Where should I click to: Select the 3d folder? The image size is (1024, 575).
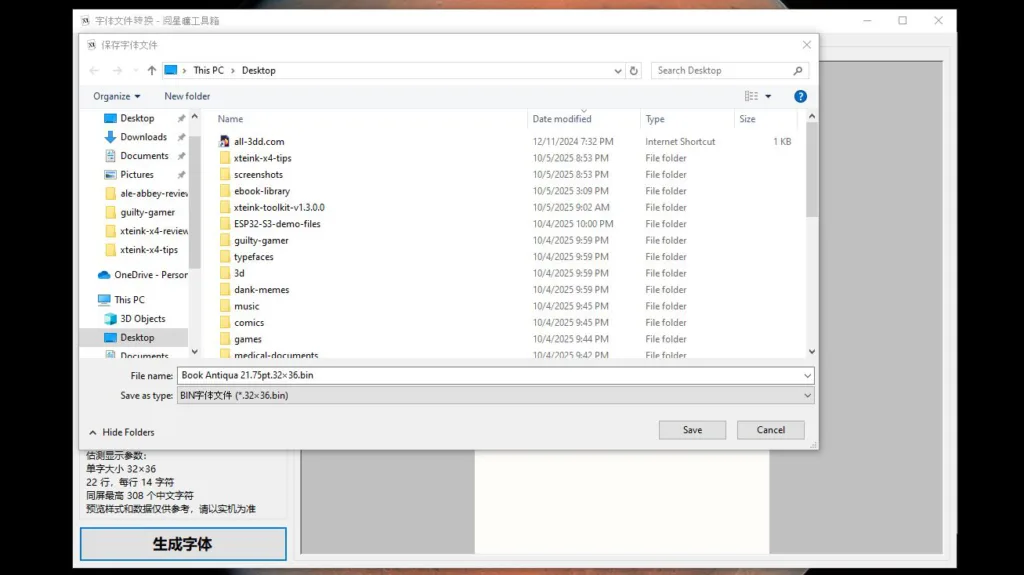click(x=239, y=273)
